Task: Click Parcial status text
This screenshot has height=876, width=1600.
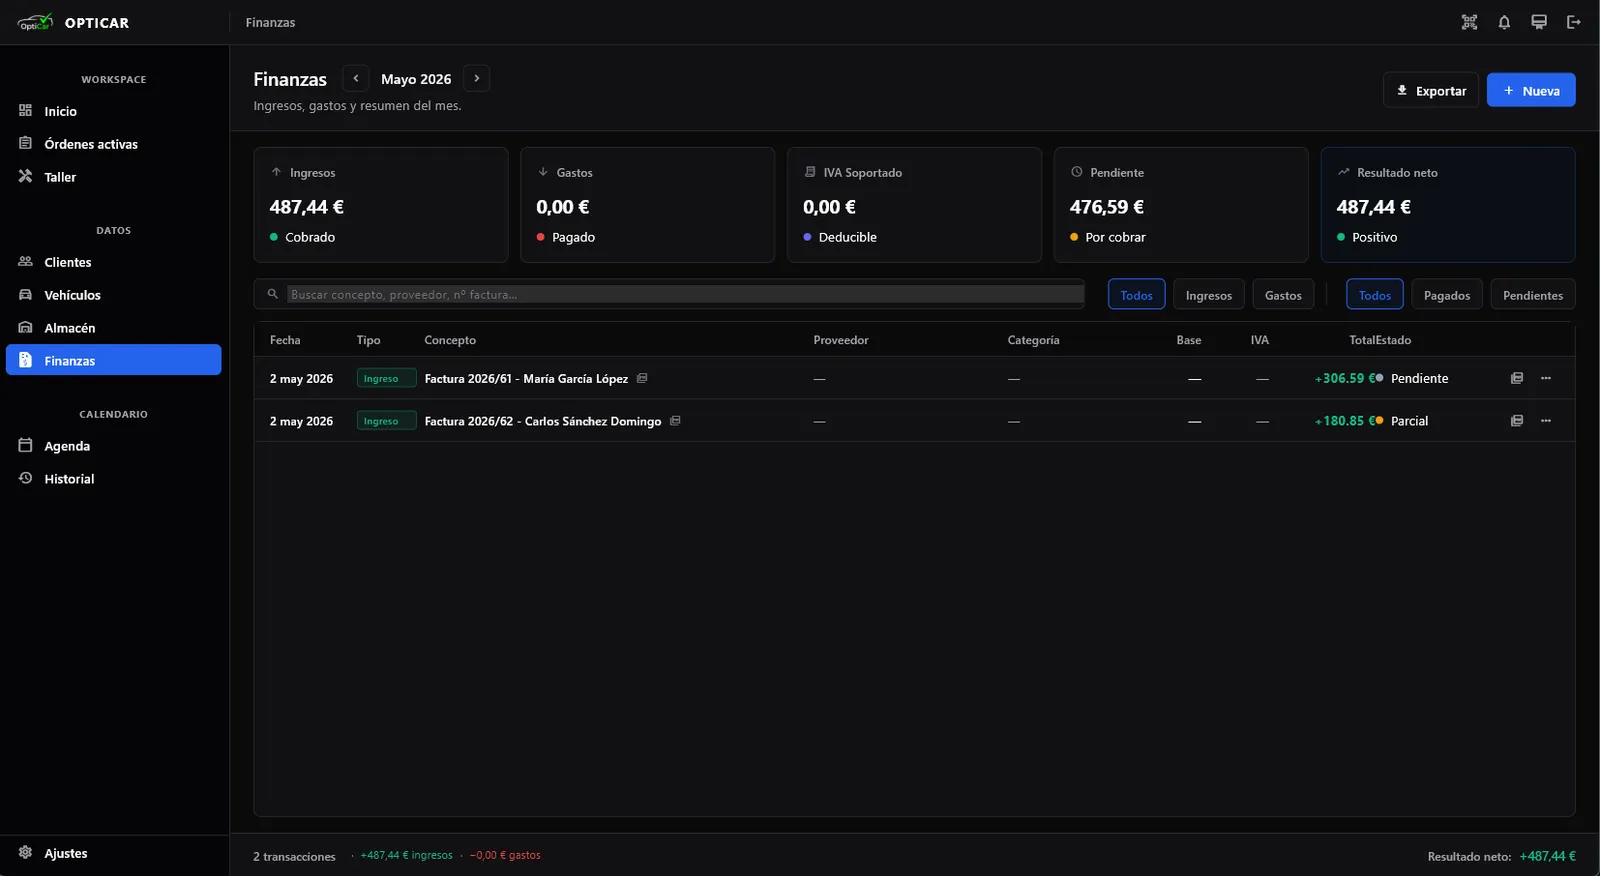Action: (1410, 421)
